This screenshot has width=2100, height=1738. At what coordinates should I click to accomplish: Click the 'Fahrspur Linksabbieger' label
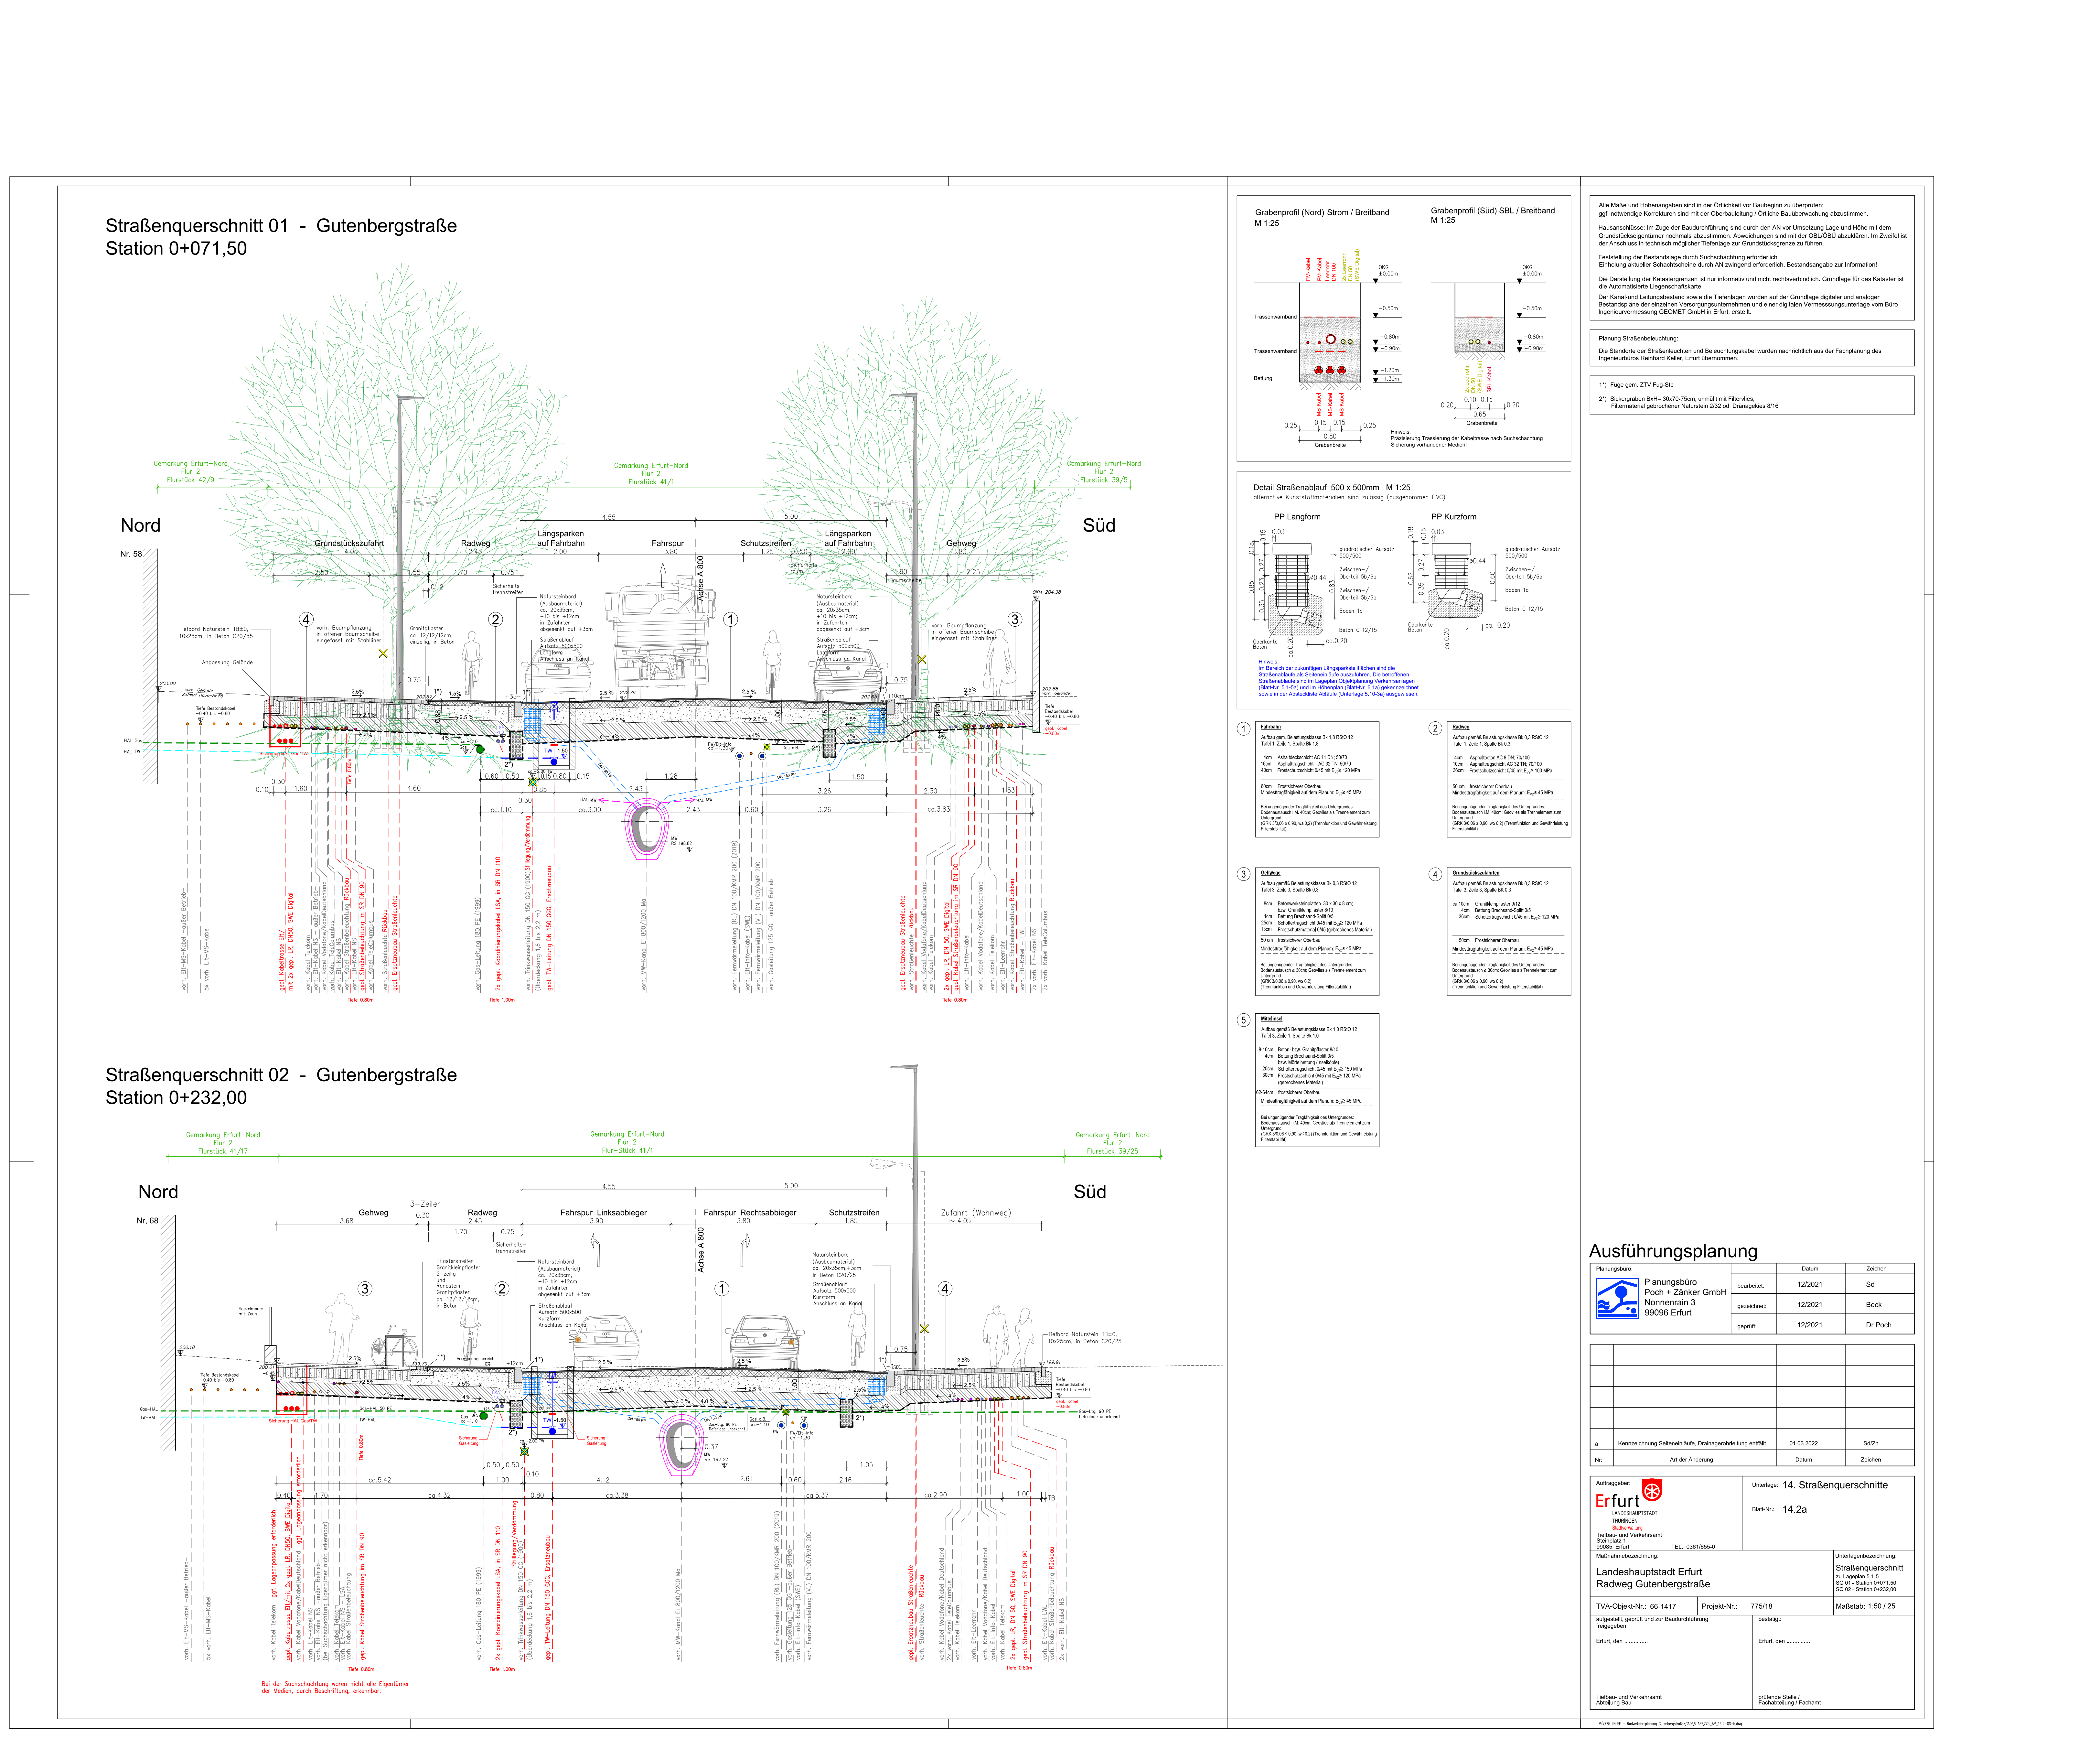point(603,1213)
